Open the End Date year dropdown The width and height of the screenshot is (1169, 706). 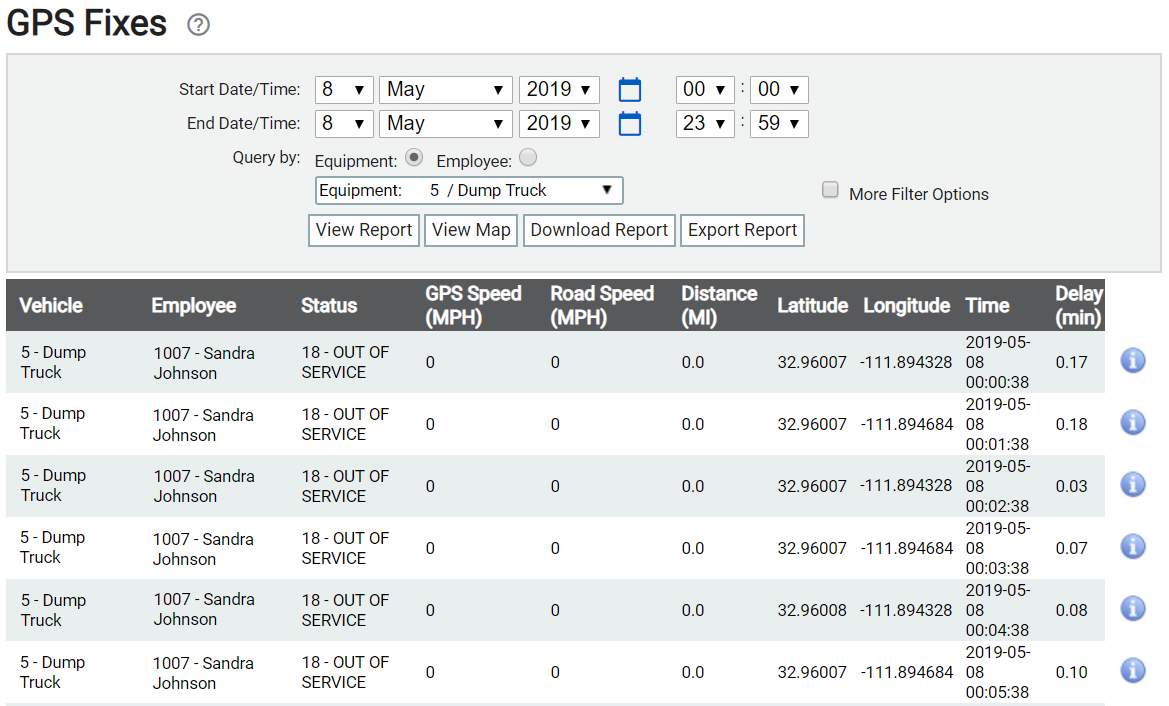tap(559, 124)
